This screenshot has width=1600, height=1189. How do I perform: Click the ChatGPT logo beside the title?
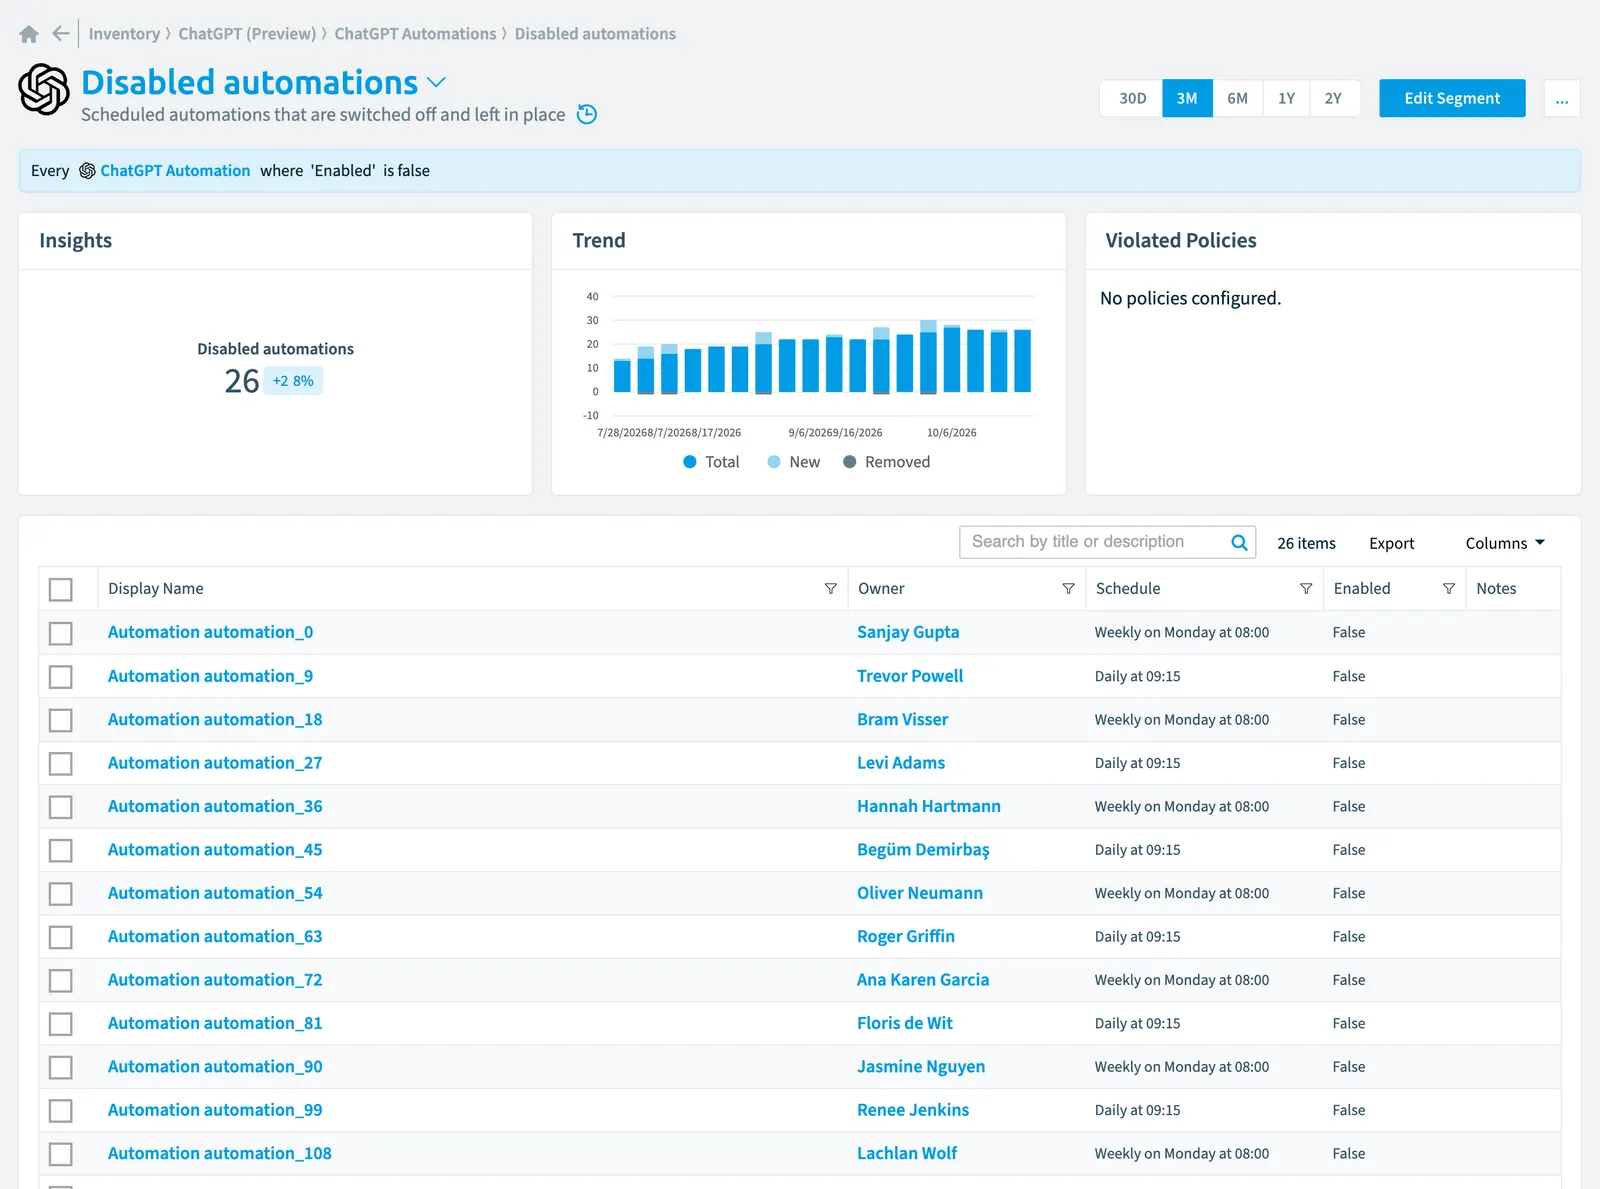coord(44,90)
